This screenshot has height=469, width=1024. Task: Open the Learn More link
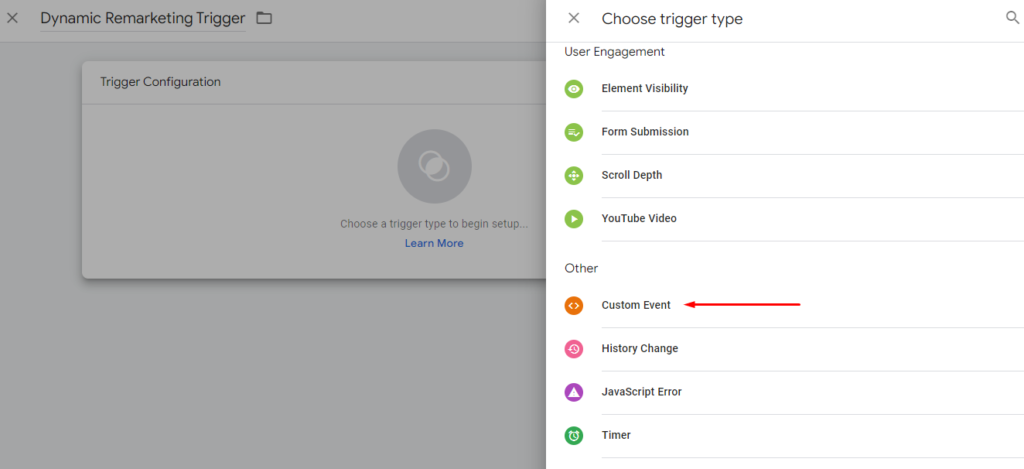[x=434, y=243]
